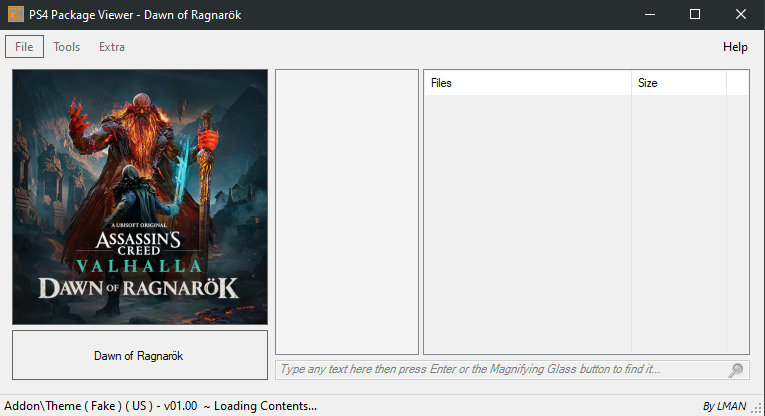Click the Addon\Theme ( Fake ) status text
The image size is (765, 416).
(161, 406)
